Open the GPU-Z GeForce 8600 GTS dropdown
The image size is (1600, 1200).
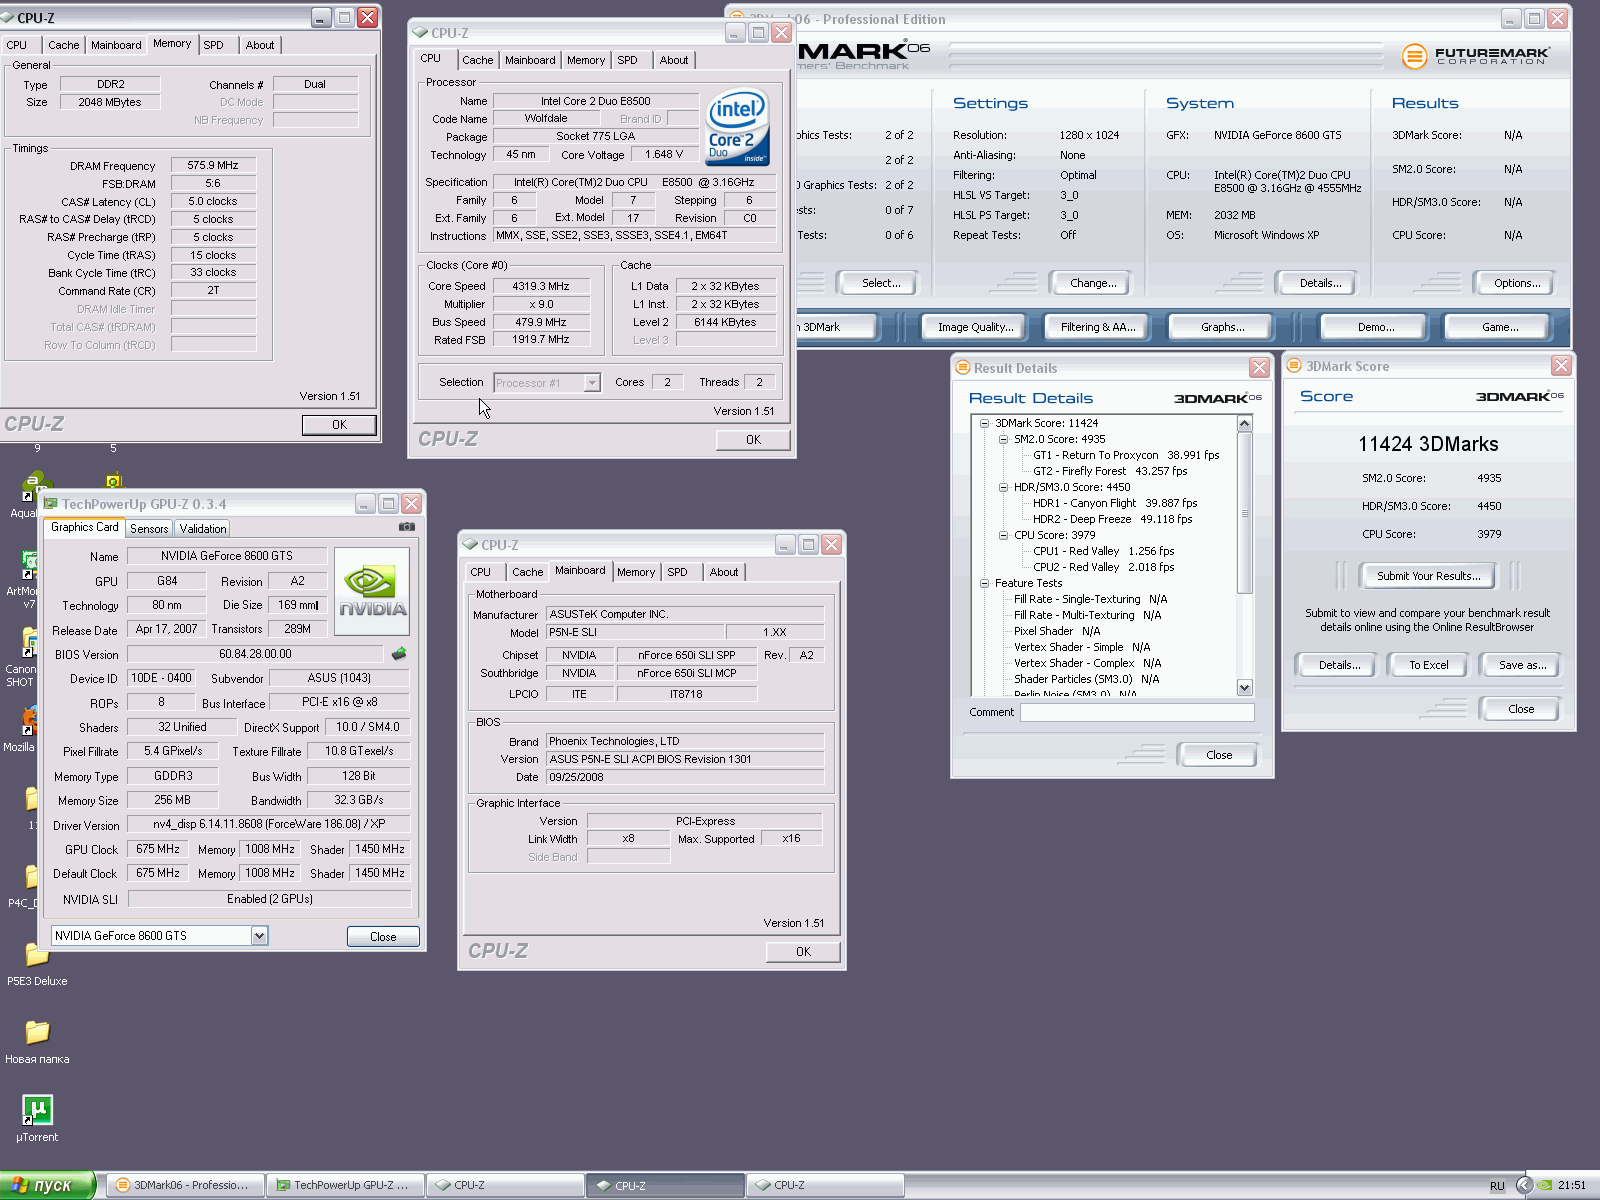point(259,936)
